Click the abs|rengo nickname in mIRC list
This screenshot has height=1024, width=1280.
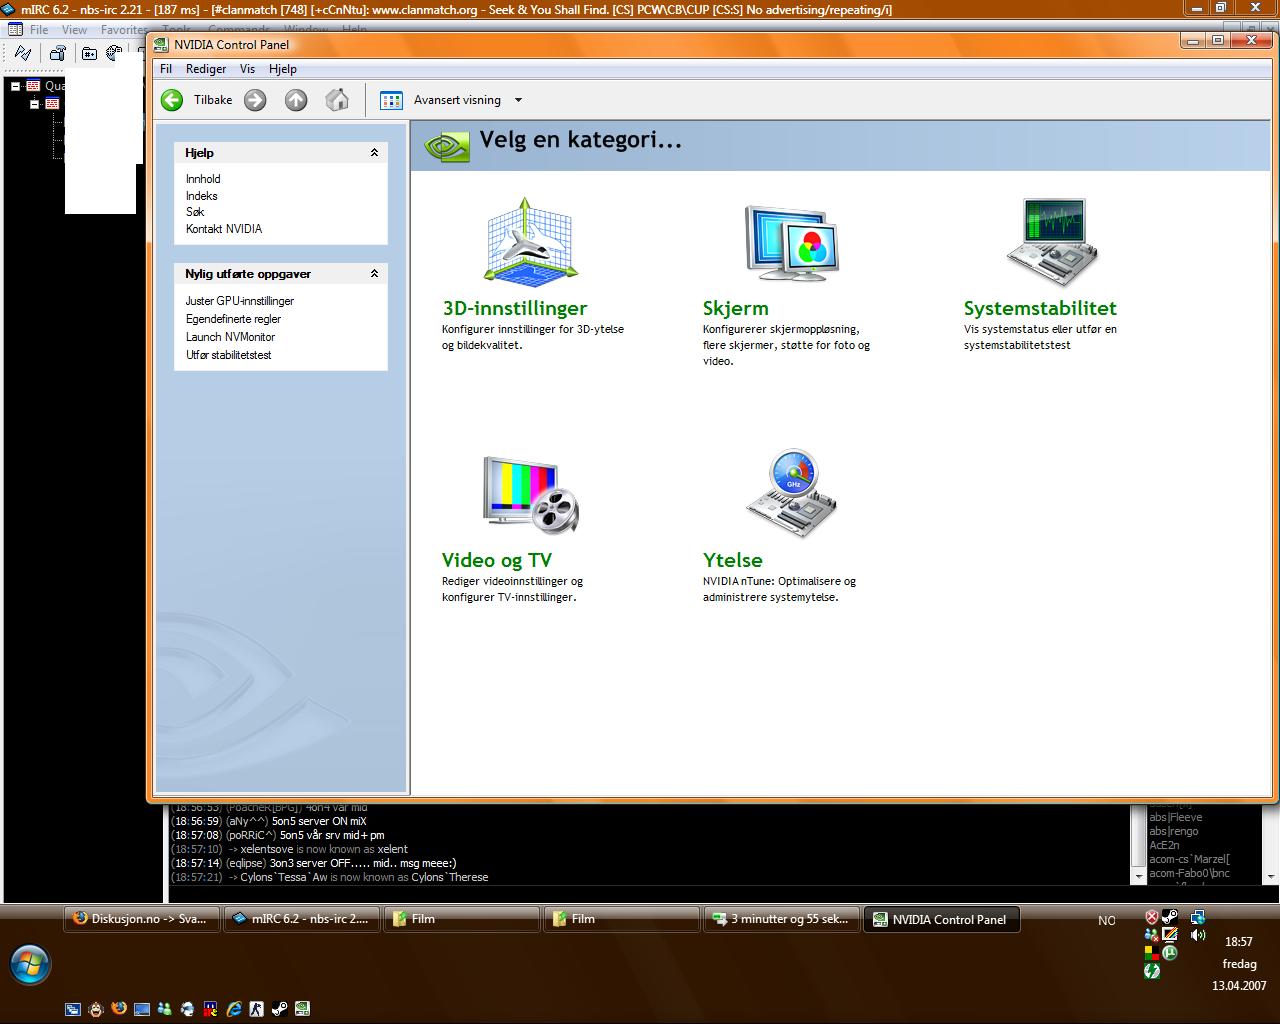coord(1174,831)
